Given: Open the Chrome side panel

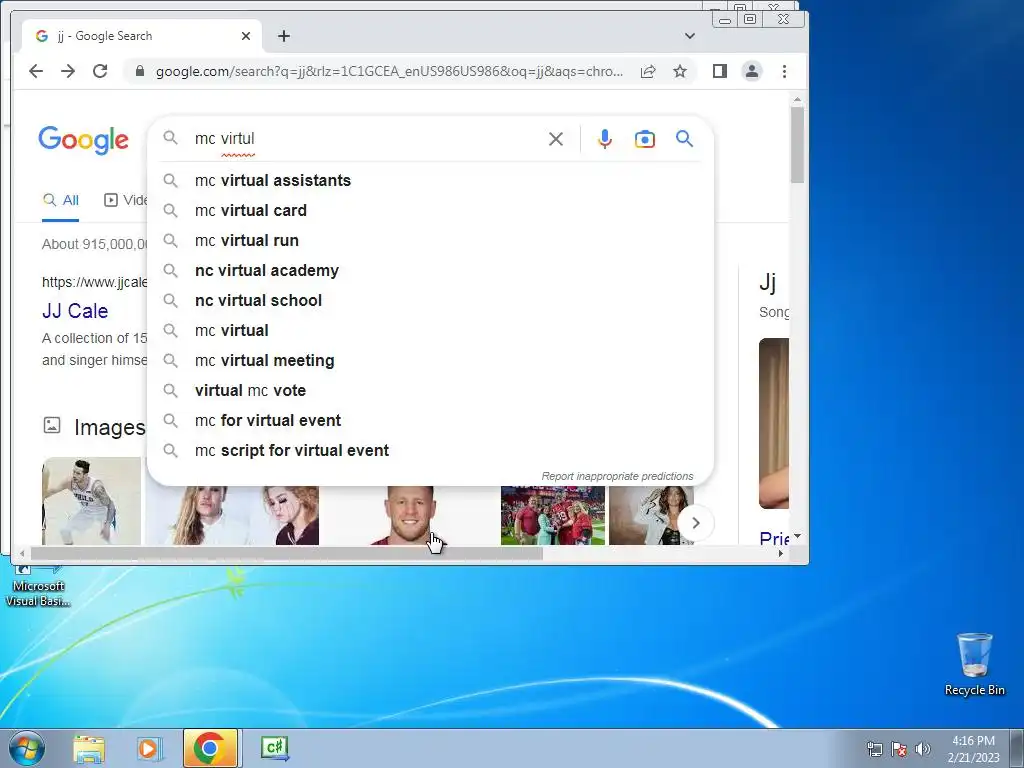Looking at the screenshot, I should (x=720, y=71).
